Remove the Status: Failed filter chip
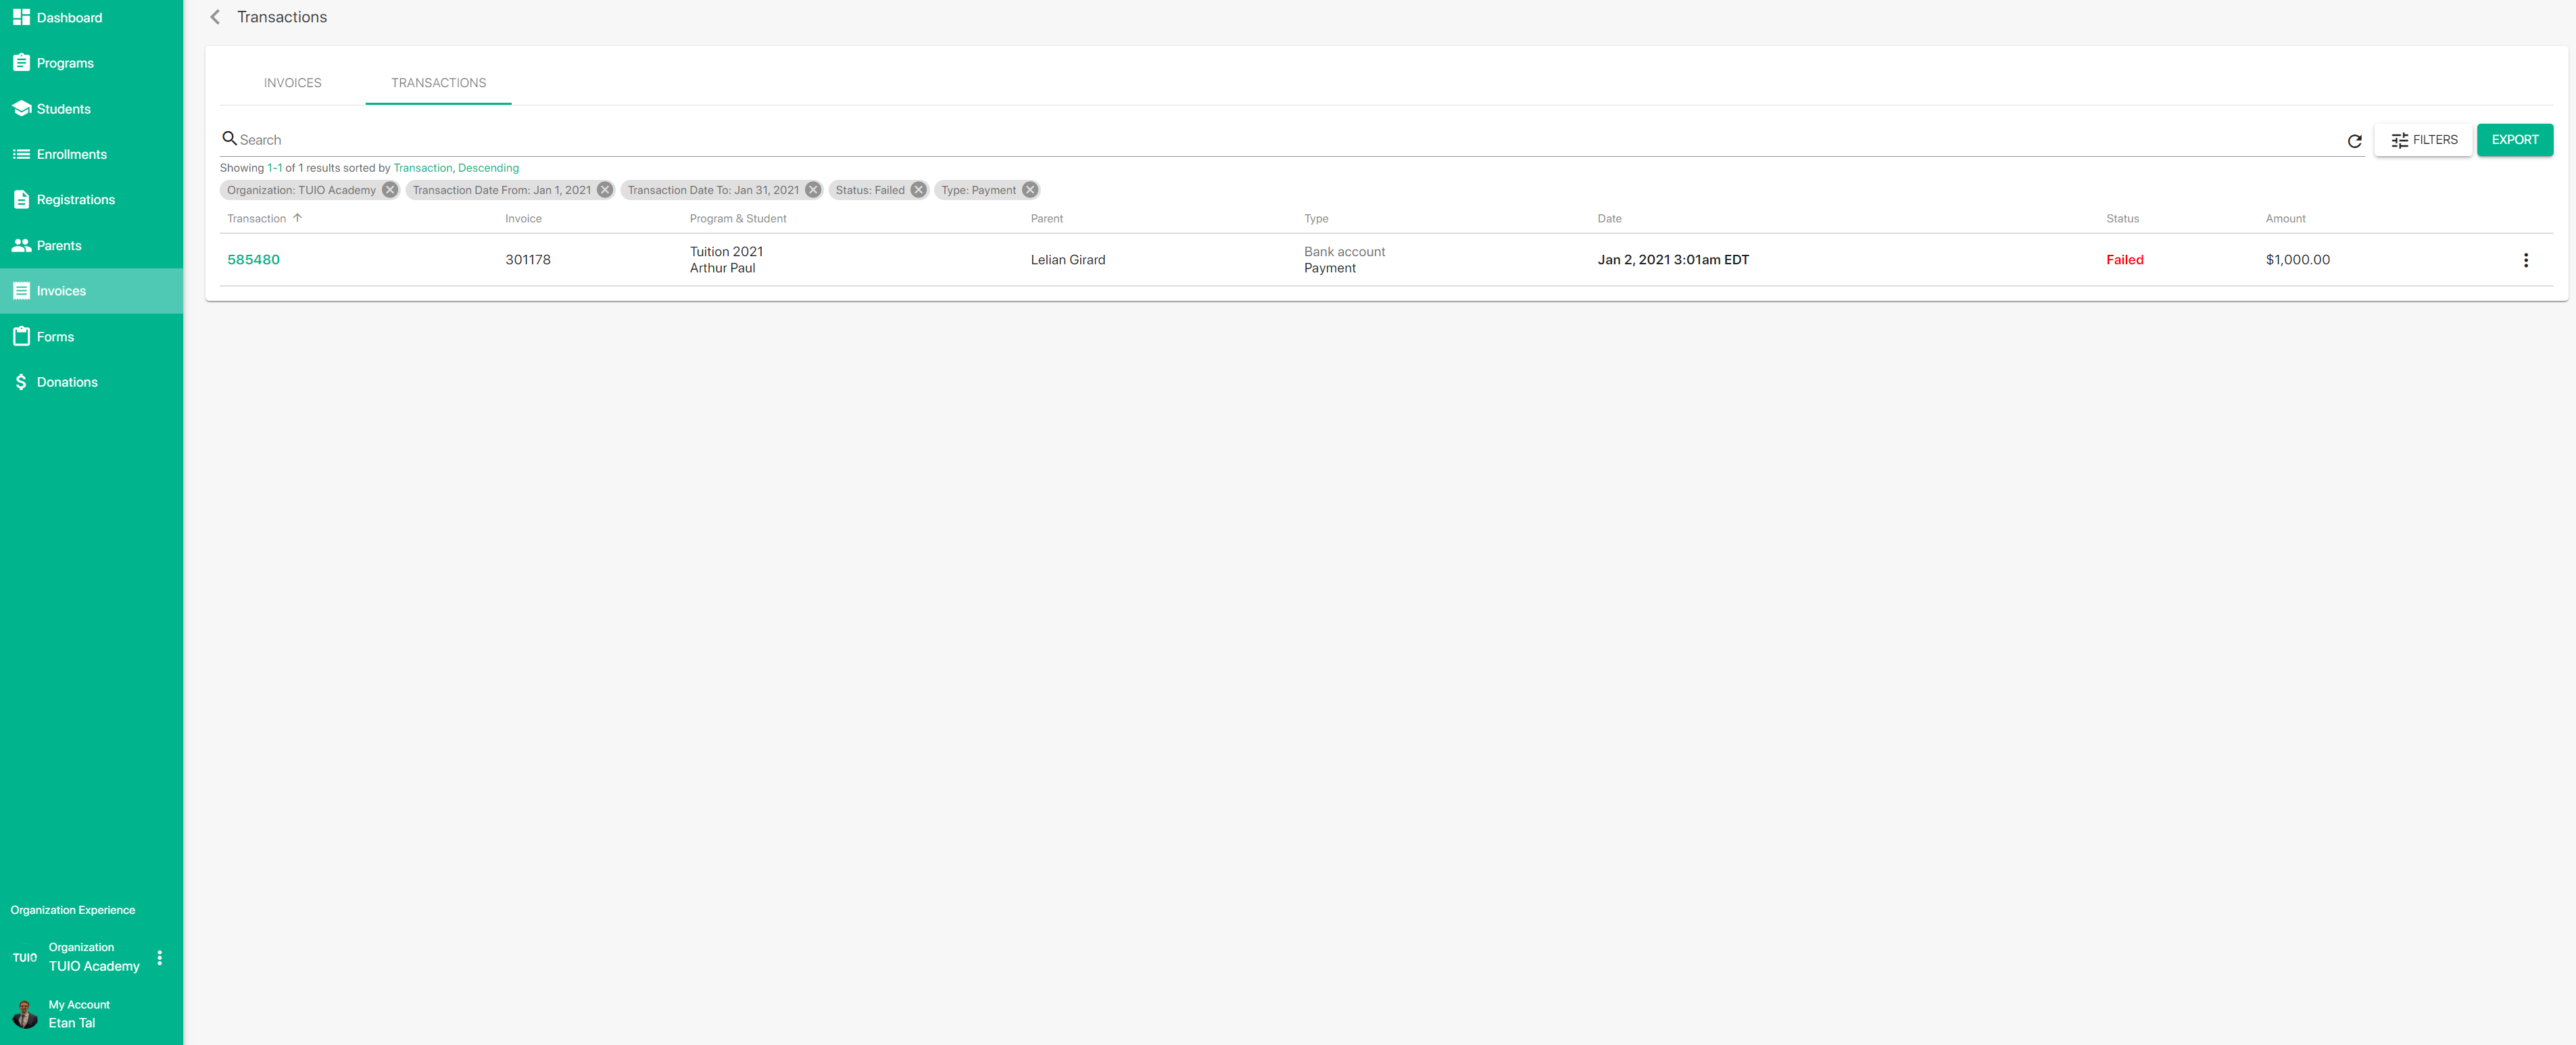Image resolution: width=2576 pixels, height=1045 pixels. pyautogui.click(x=918, y=190)
